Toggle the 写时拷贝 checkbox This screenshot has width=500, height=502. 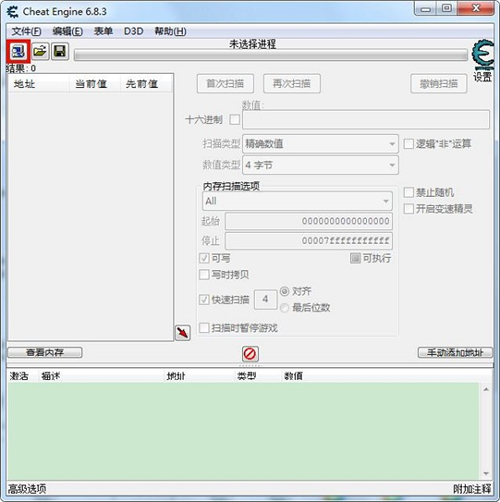click(x=204, y=274)
